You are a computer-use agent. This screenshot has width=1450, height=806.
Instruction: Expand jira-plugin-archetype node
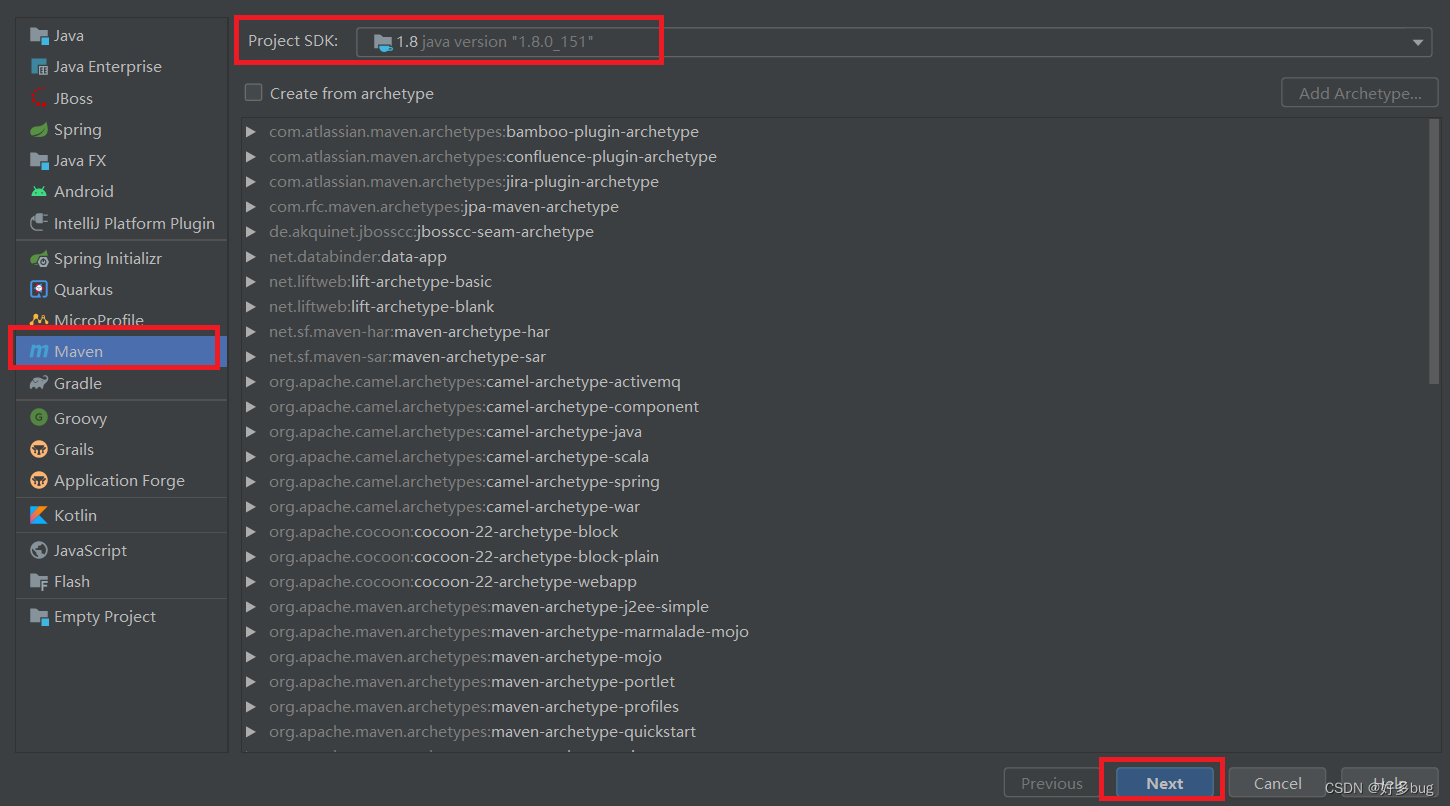click(x=250, y=182)
